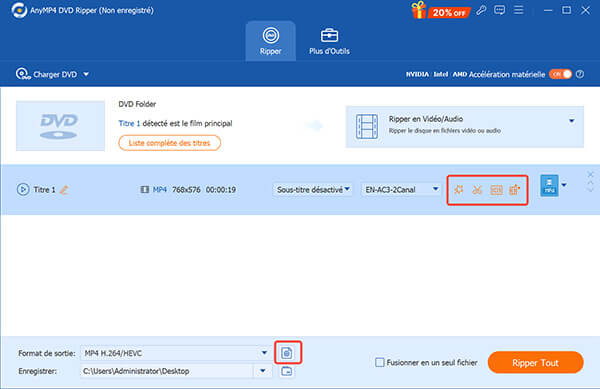This screenshot has height=389, width=600.
Task: Select the Ripper tab
Action: (271, 41)
